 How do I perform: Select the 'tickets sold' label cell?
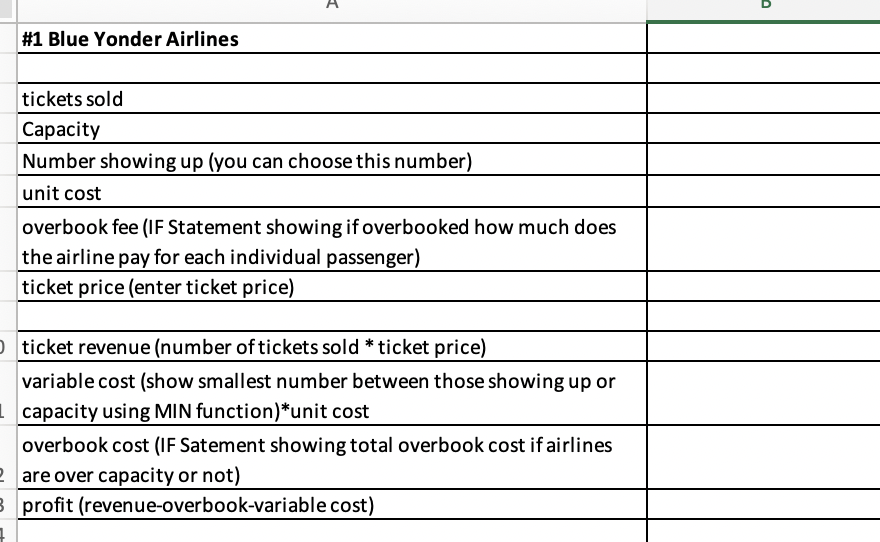point(332,98)
